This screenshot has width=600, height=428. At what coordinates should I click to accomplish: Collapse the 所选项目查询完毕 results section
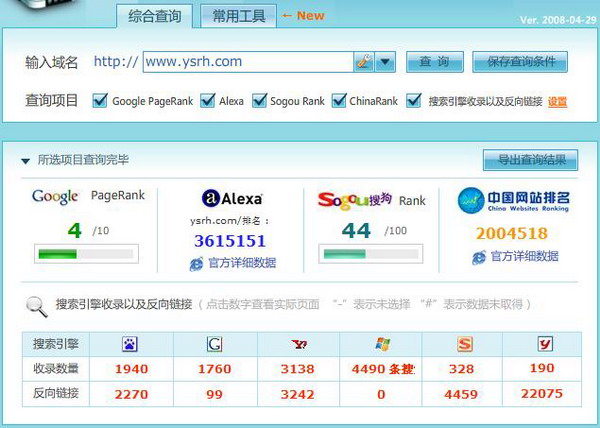point(26,161)
